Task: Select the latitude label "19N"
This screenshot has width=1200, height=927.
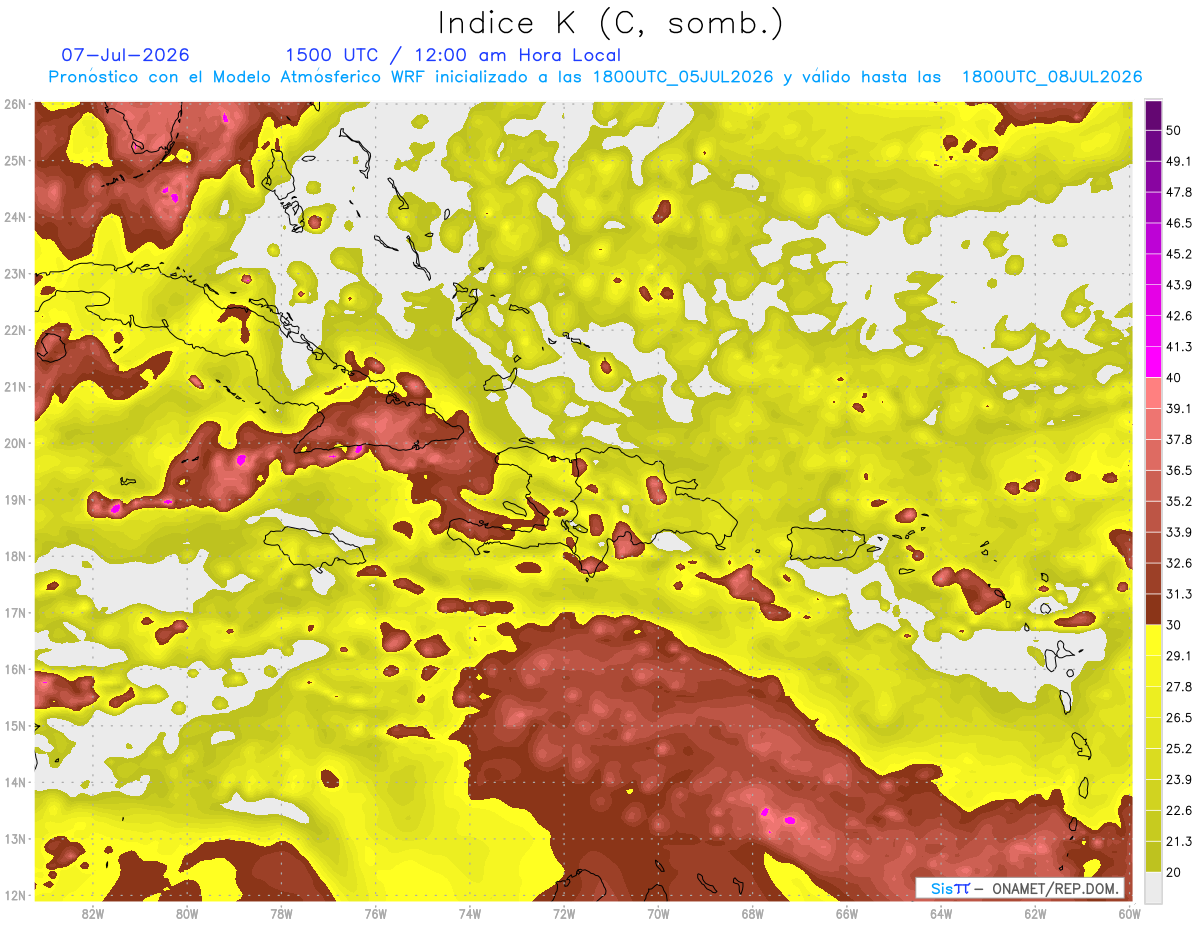Action: [x=14, y=500]
